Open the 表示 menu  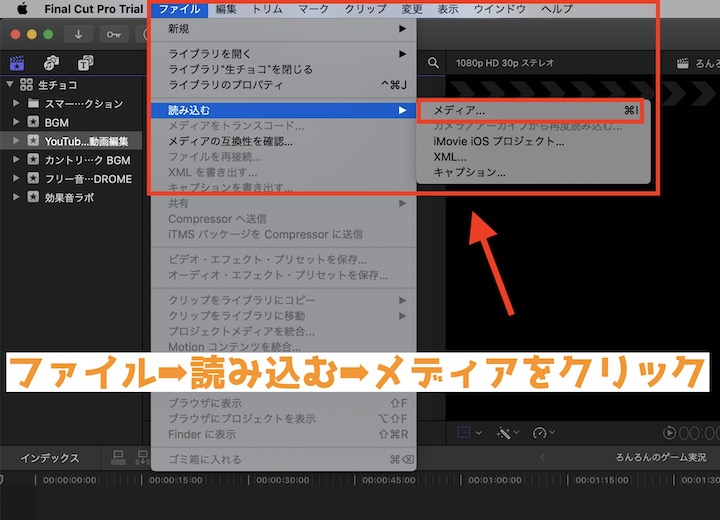coord(448,9)
